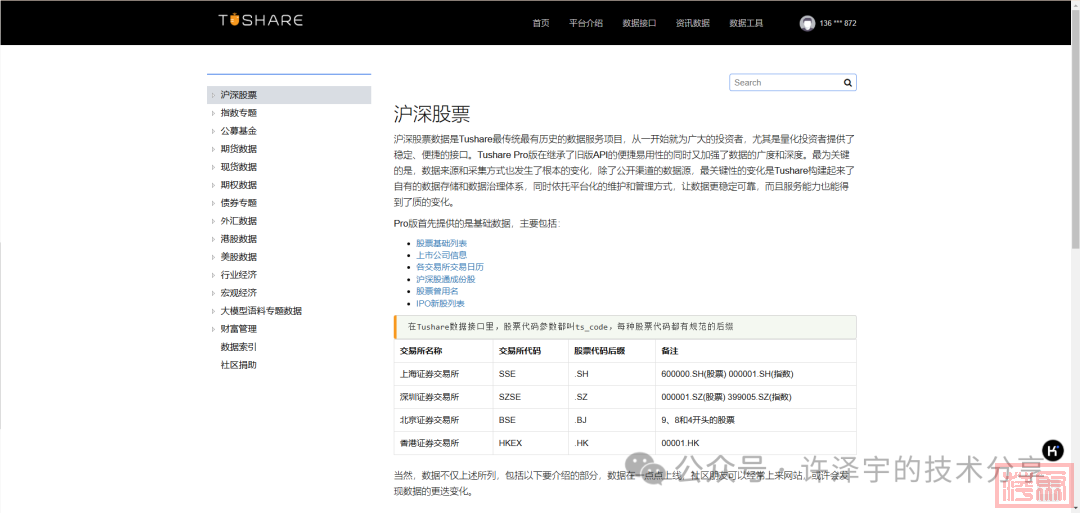
Task: Click the 北京证券交易所 table cell
Action: coord(443,420)
